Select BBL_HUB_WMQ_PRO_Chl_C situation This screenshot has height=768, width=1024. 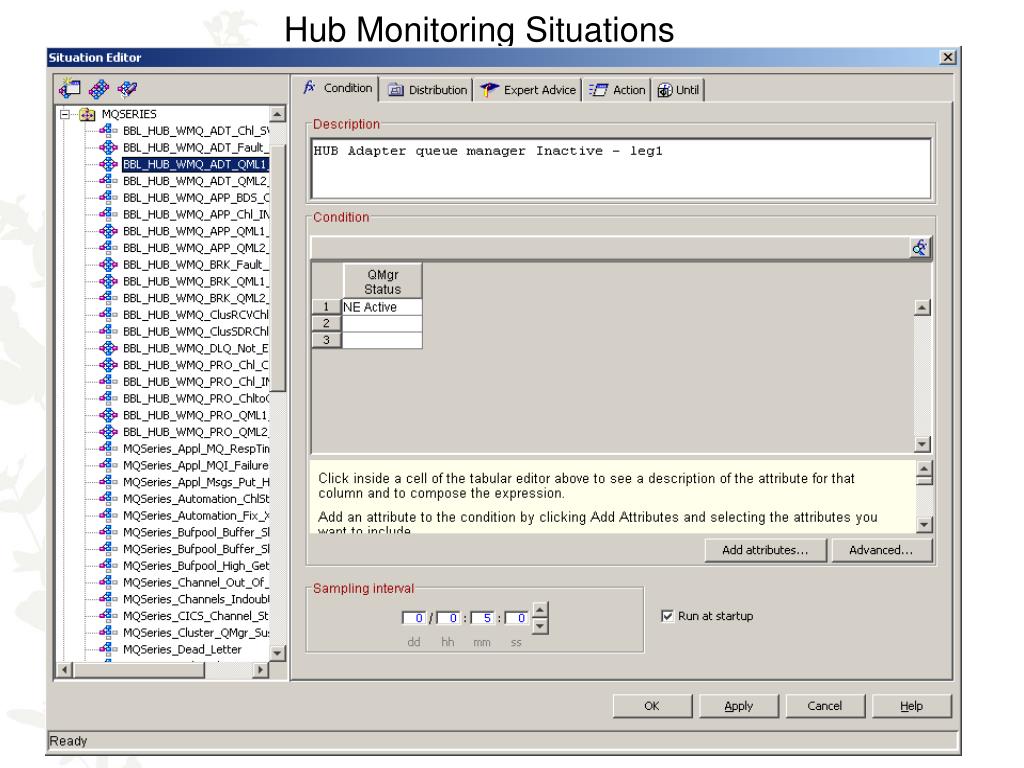click(x=195, y=365)
